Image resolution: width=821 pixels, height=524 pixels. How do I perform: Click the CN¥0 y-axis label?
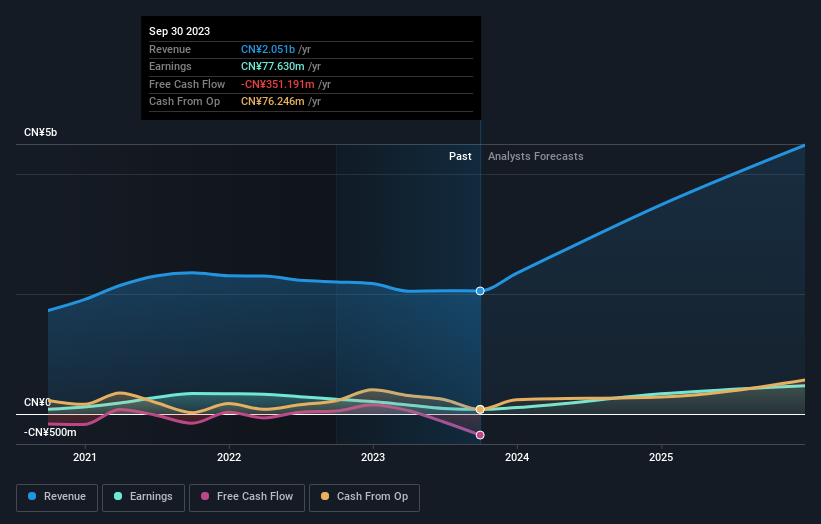[x=37, y=402]
